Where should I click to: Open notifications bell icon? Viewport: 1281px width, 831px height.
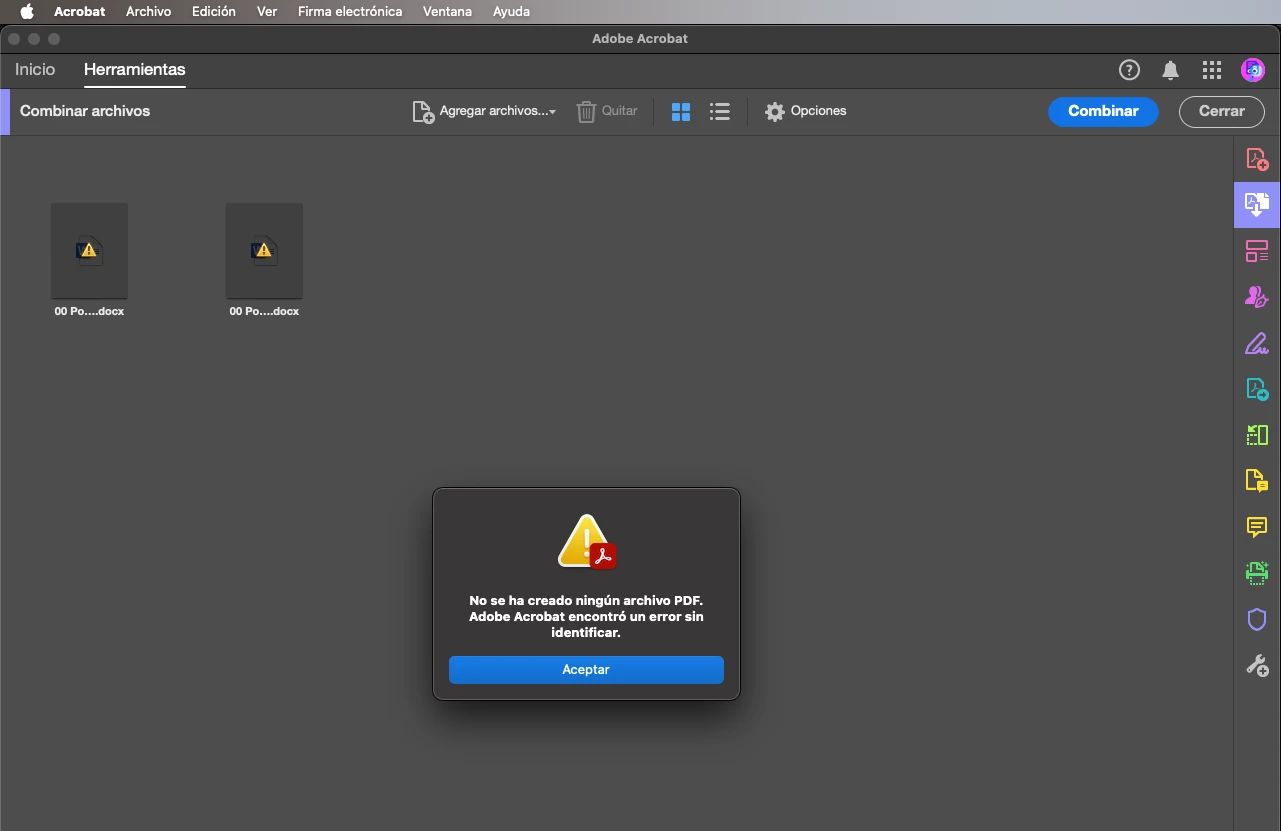1170,70
